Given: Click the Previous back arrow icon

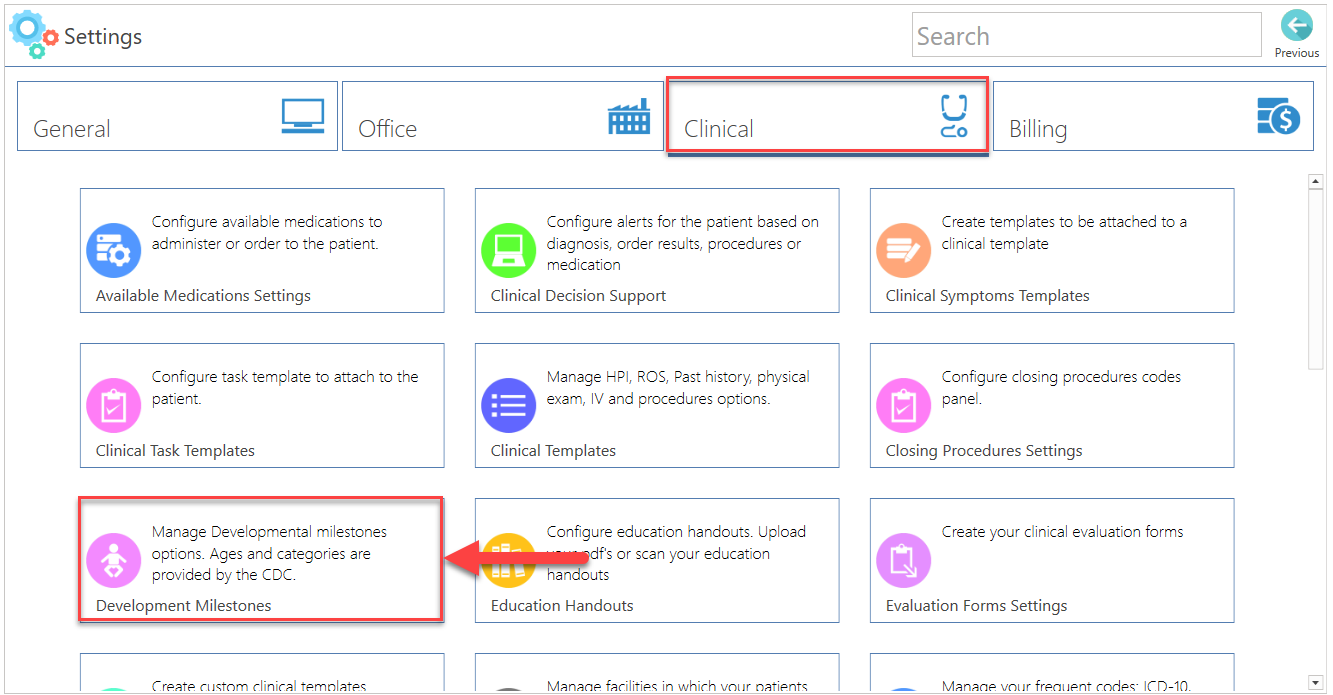Looking at the screenshot, I should coord(1296,26).
